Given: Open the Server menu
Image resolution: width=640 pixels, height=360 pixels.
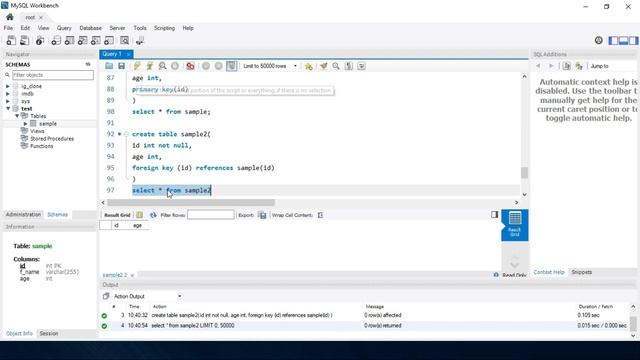Looking at the screenshot, I should (x=117, y=28).
